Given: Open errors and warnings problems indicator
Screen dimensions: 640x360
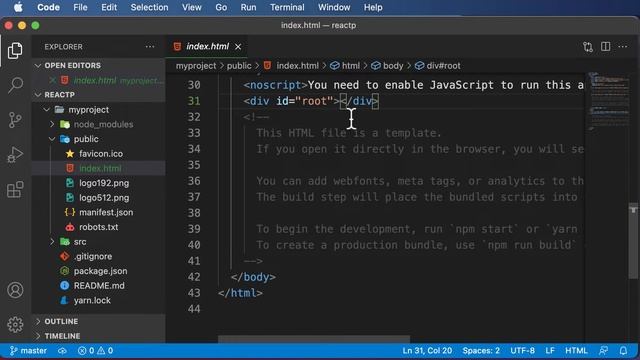Looking at the screenshot, I should (x=96, y=351).
